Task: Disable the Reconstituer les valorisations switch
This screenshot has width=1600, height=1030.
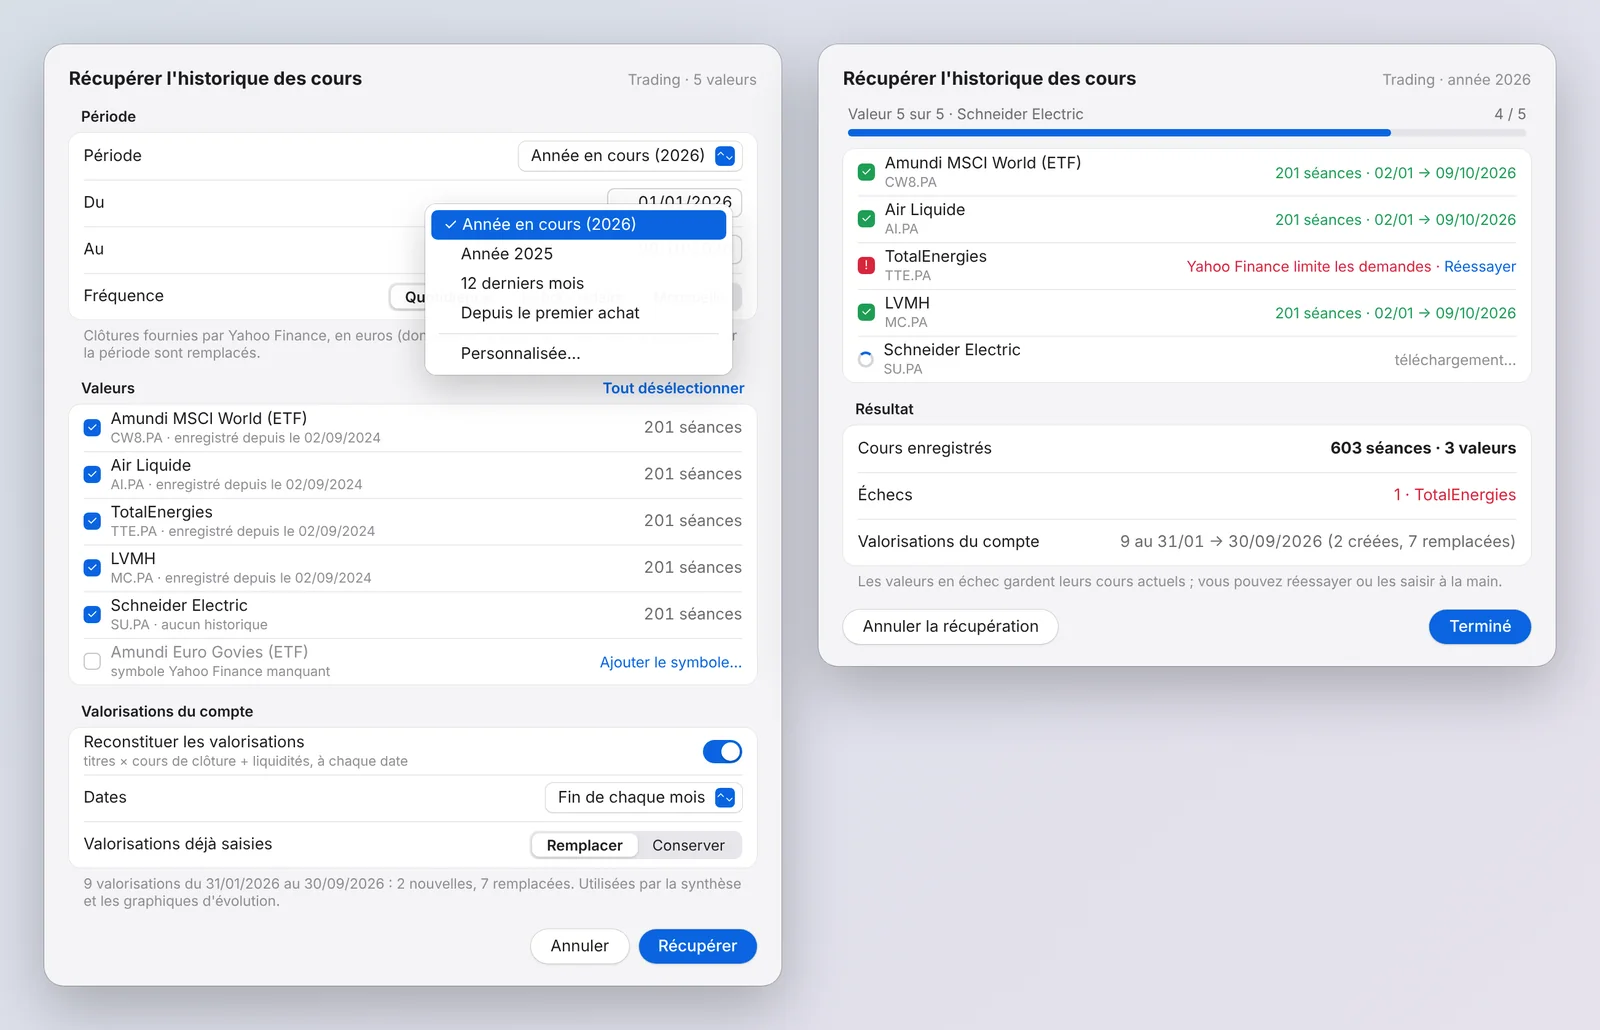Action: (722, 751)
